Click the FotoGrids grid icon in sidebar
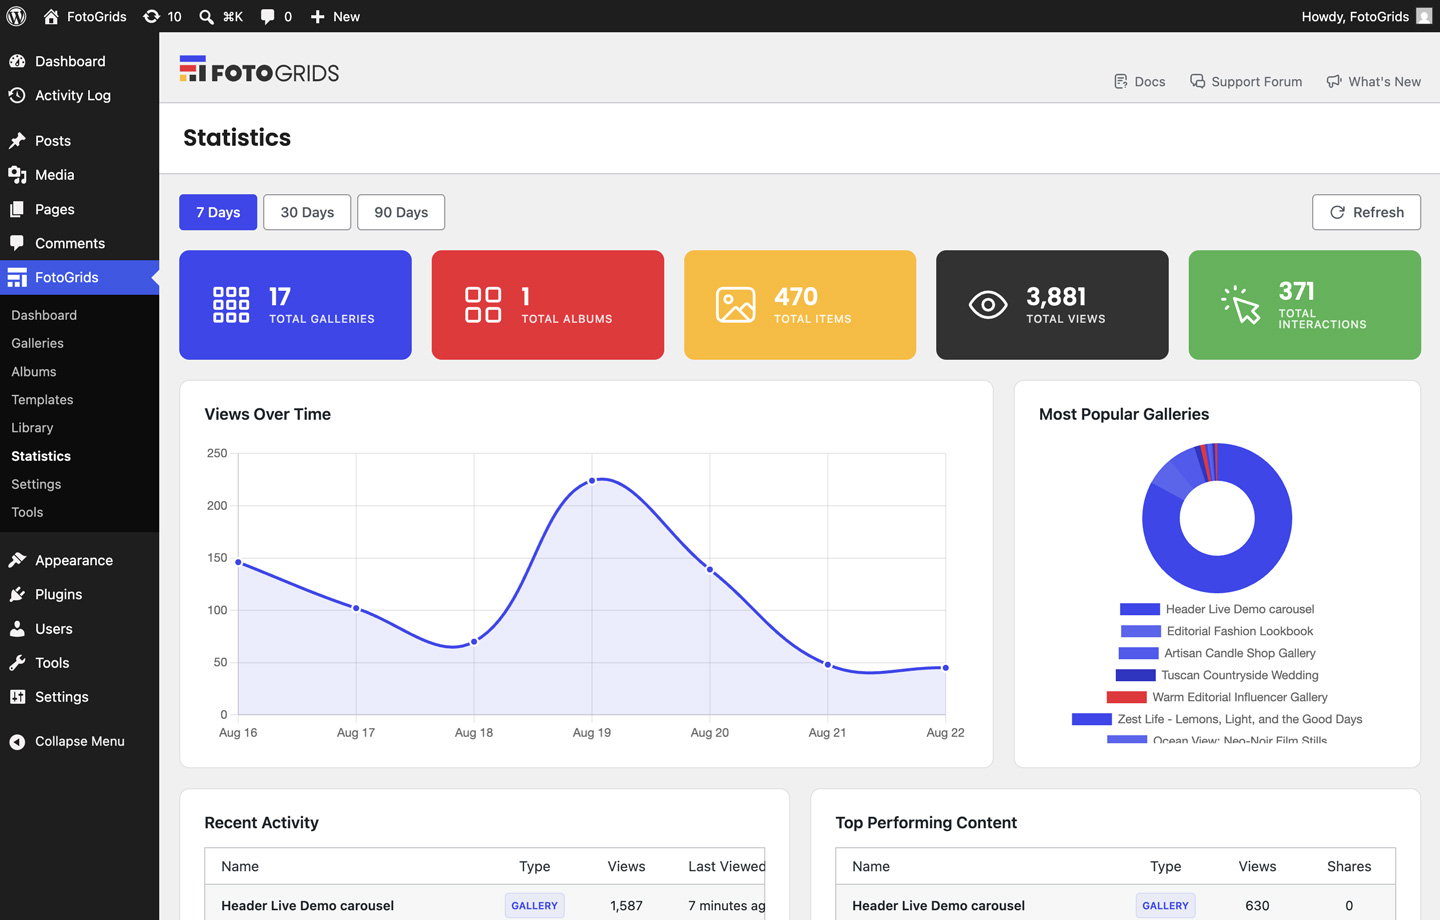 17,278
